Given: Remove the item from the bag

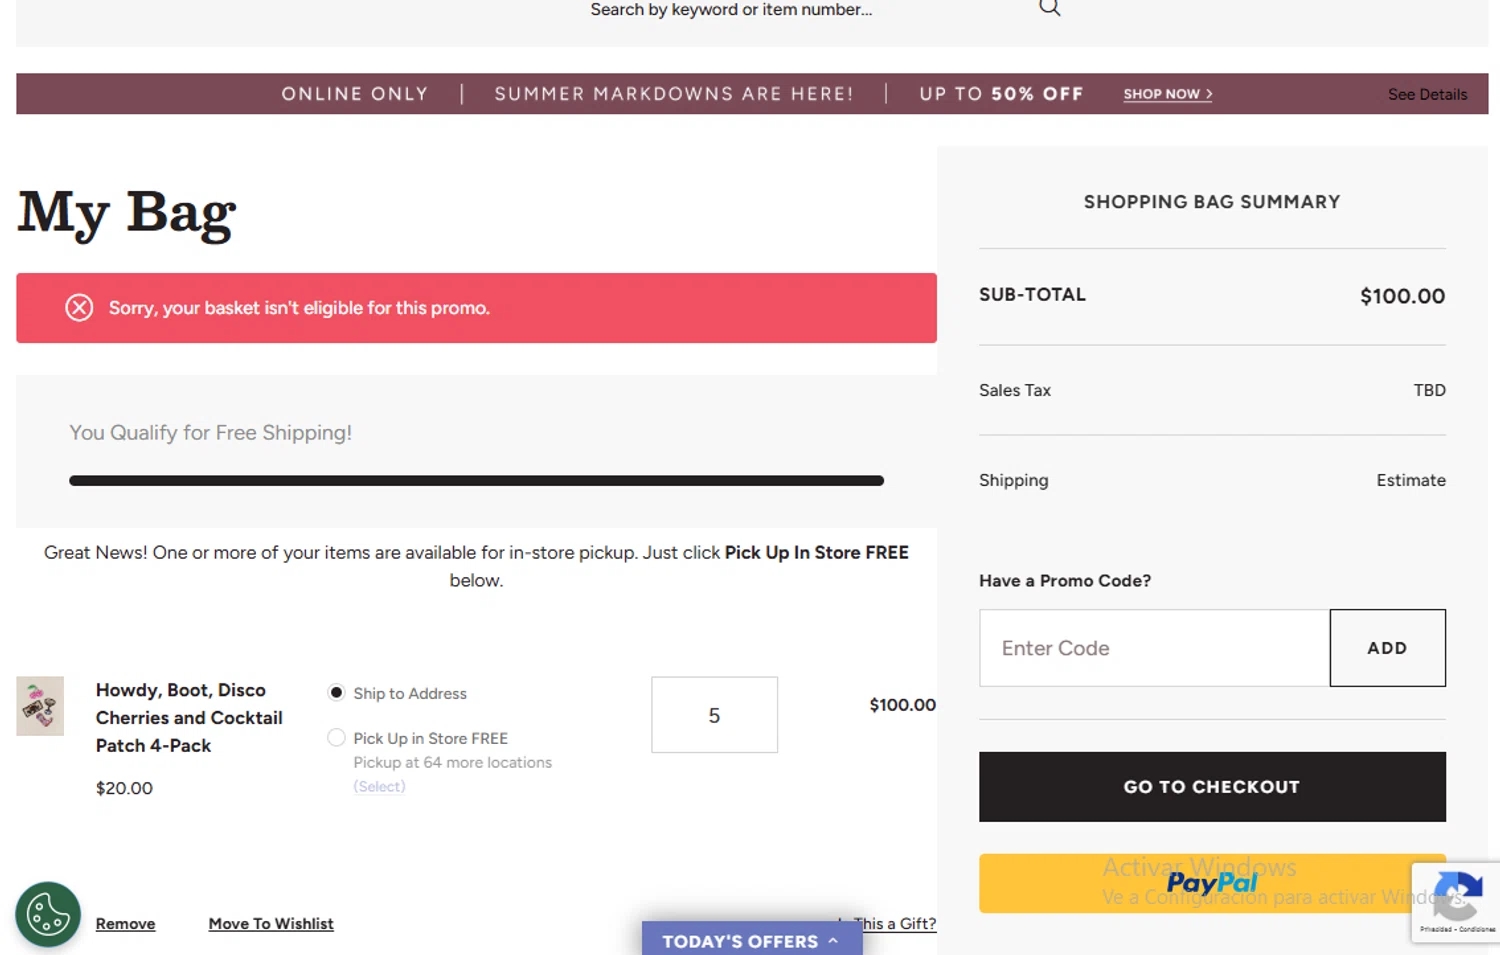Looking at the screenshot, I should 125,924.
